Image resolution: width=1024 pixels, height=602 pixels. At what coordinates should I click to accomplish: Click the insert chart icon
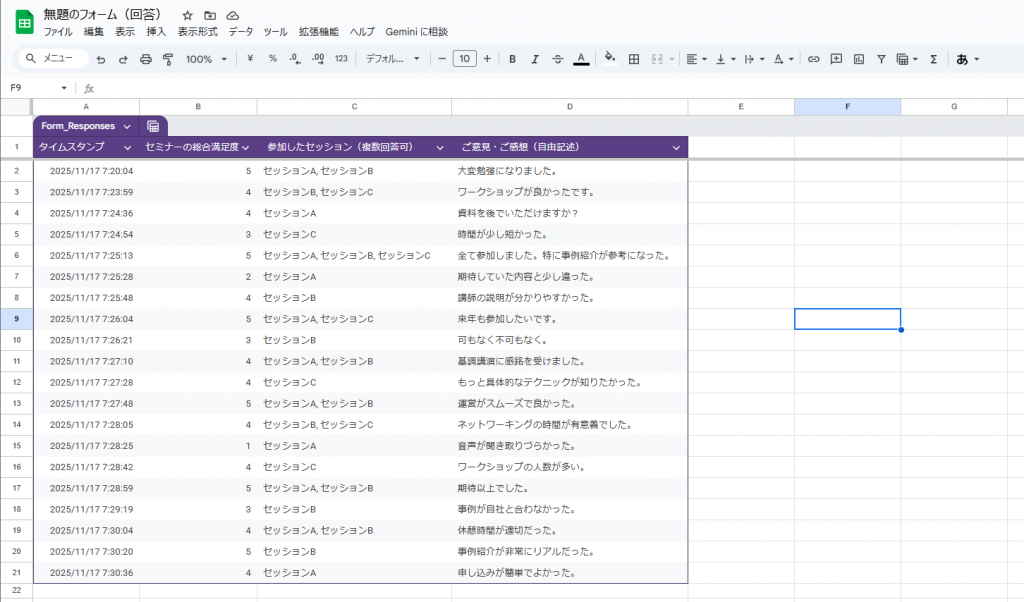(x=858, y=59)
